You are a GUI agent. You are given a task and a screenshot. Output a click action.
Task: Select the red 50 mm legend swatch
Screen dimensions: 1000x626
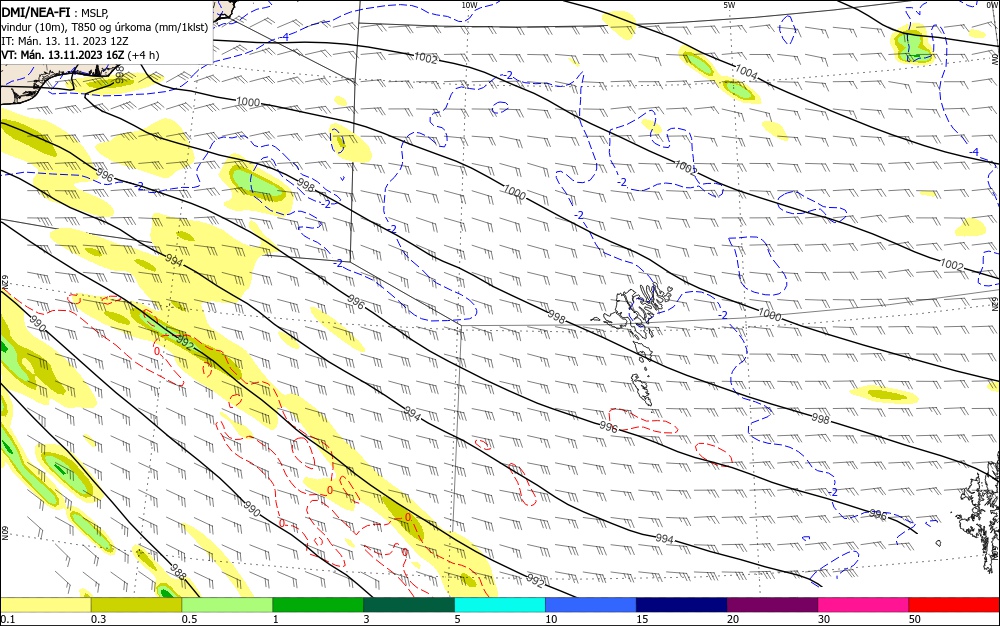[x=954, y=605]
